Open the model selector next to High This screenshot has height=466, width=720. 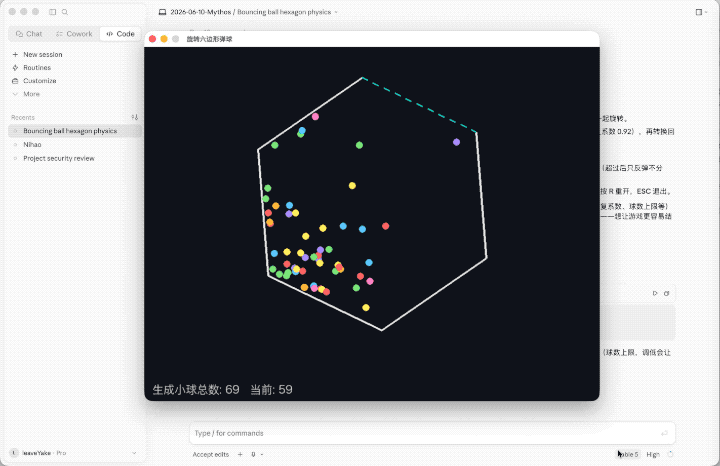point(628,455)
